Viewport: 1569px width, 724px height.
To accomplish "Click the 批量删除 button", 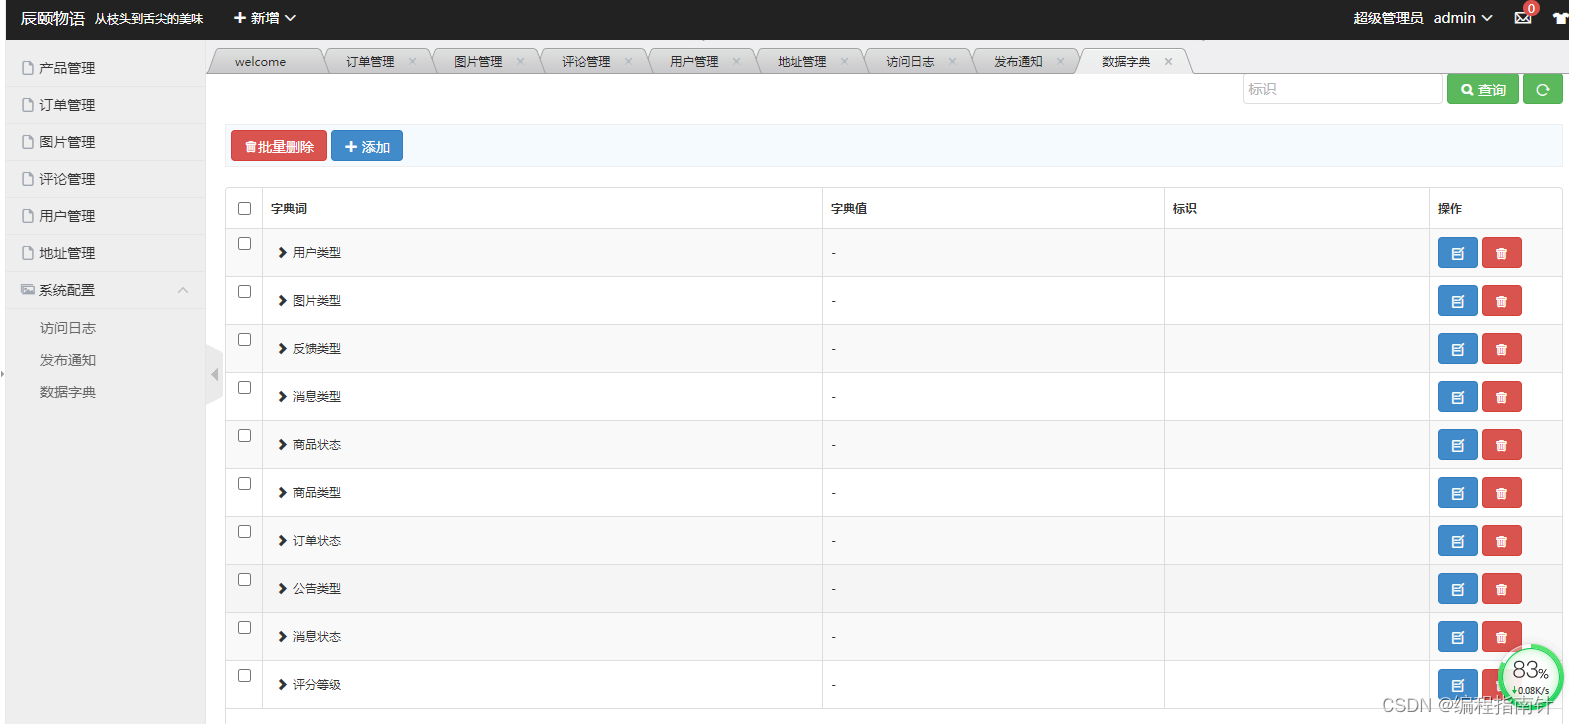I will point(279,146).
